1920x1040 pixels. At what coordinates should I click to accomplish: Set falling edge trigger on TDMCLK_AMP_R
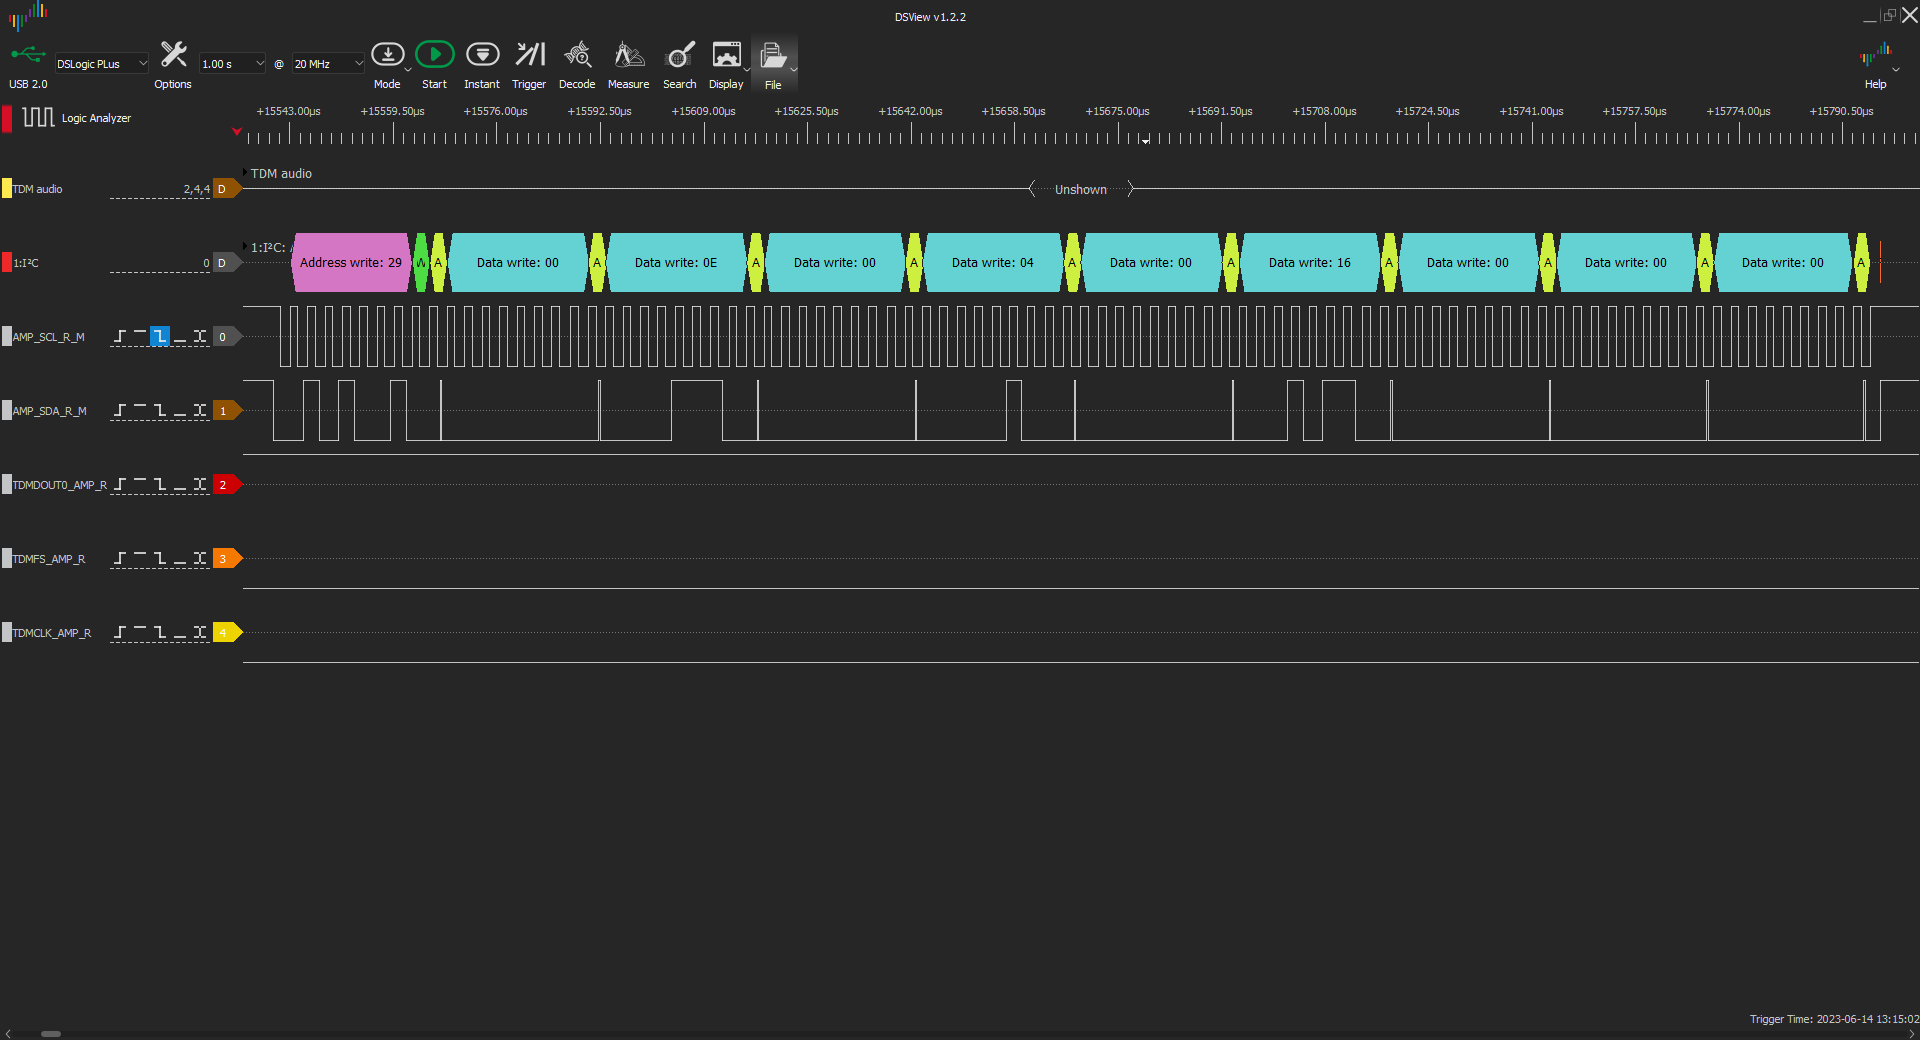(x=160, y=632)
